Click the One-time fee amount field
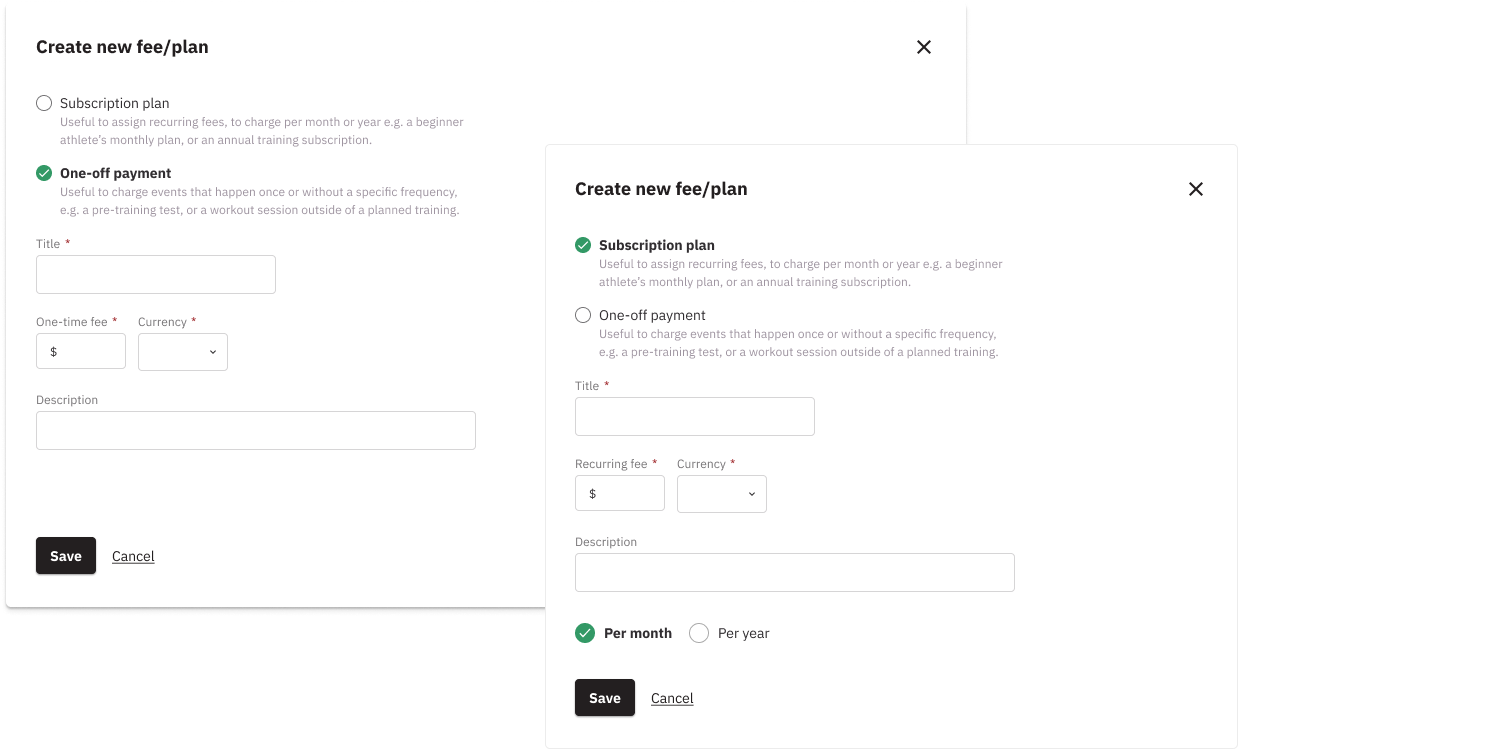 (88, 352)
